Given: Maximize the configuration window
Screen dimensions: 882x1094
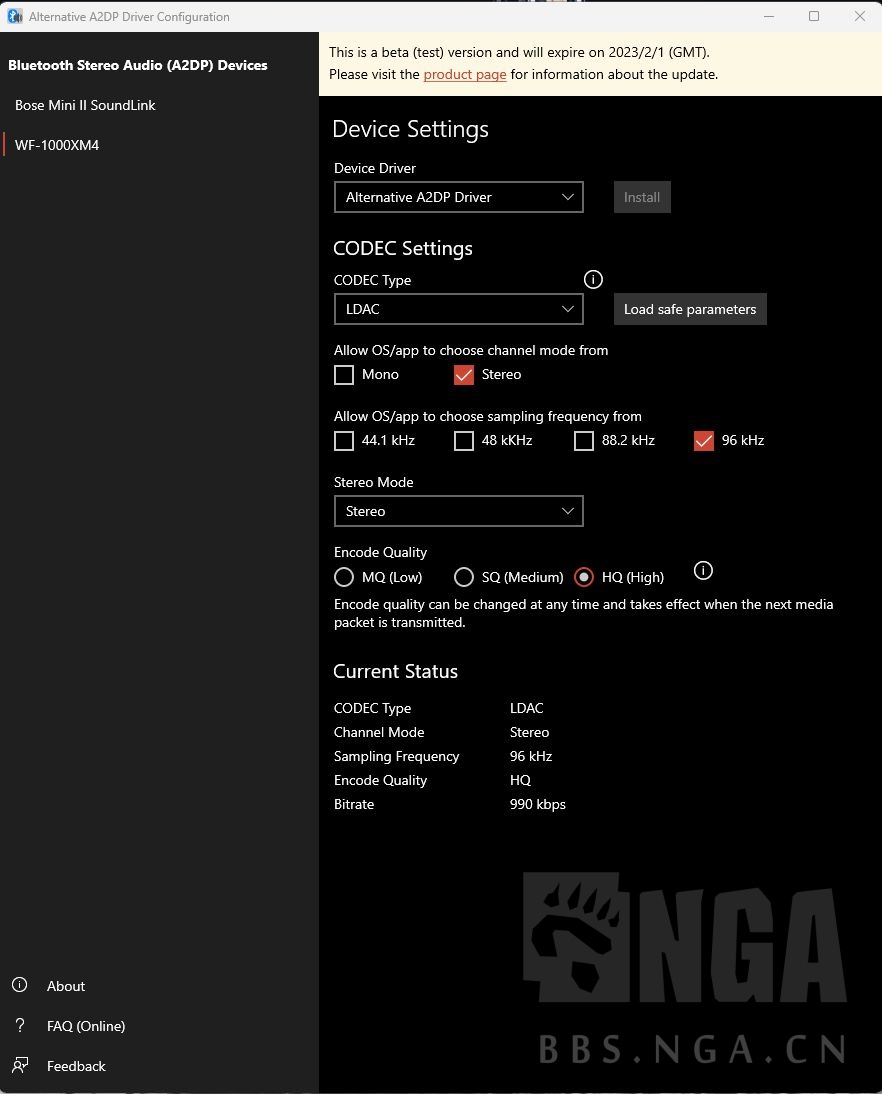Looking at the screenshot, I should (814, 16).
